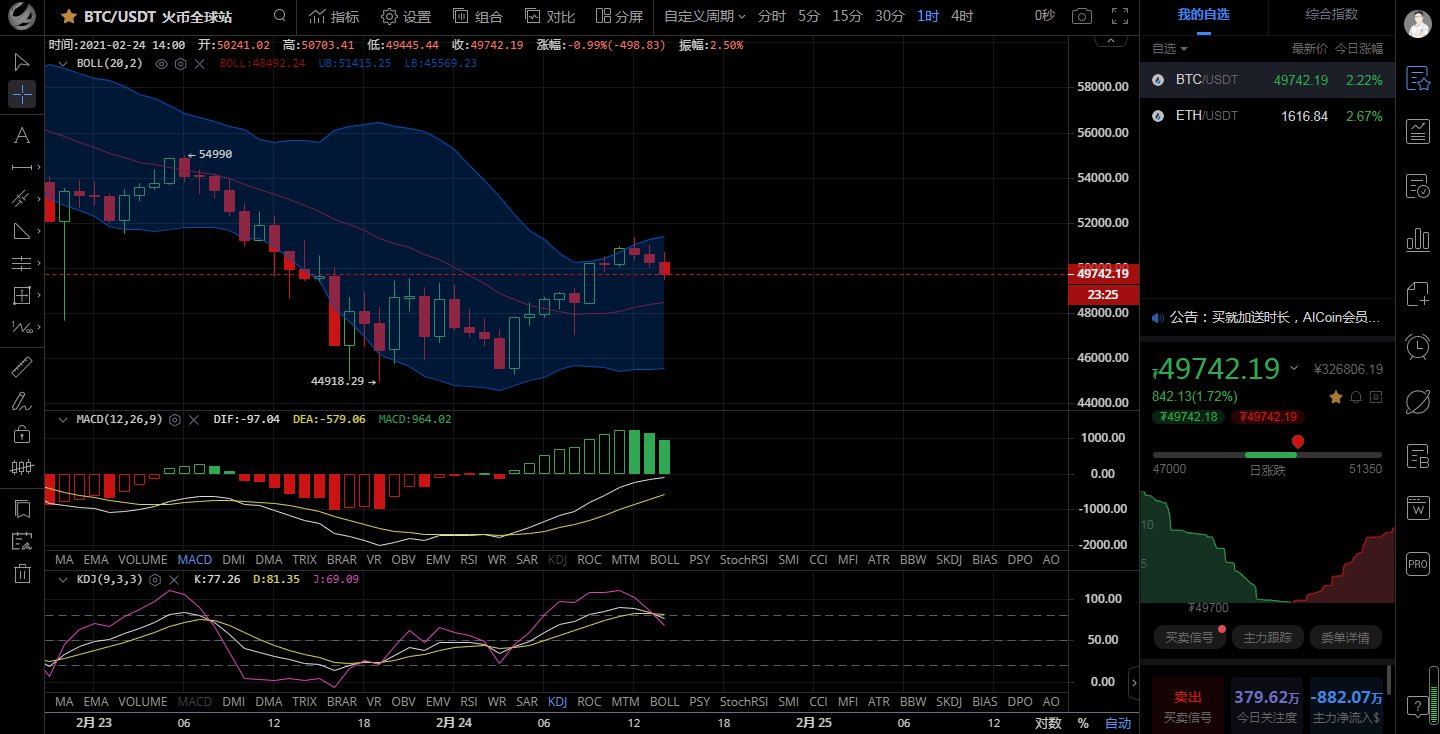Take a chart screenshot with the camera icon
The width and height of the screenshot is (1440, 734).
pyautogui.click(x=1082, y=16)
